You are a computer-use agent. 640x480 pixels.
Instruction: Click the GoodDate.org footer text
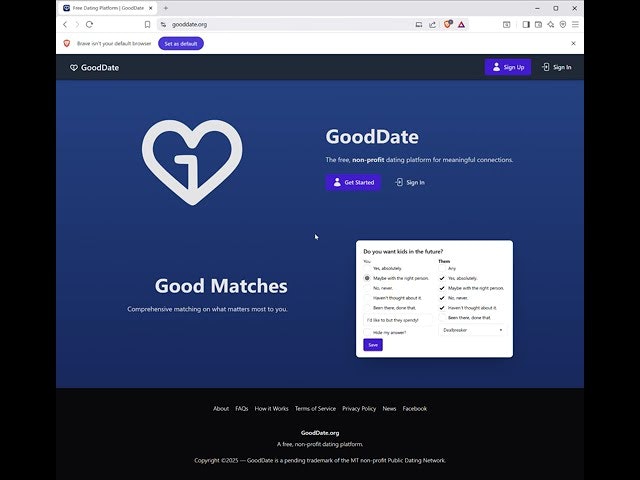point(320,433)
